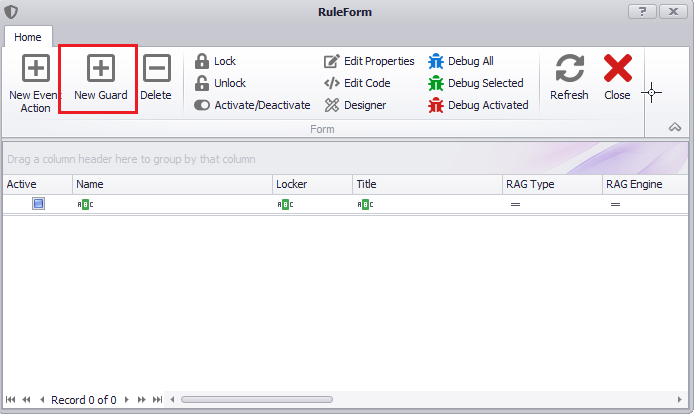Click the Title filter row field
Viewport: 696px width, 416px height.
pos(427,205)
